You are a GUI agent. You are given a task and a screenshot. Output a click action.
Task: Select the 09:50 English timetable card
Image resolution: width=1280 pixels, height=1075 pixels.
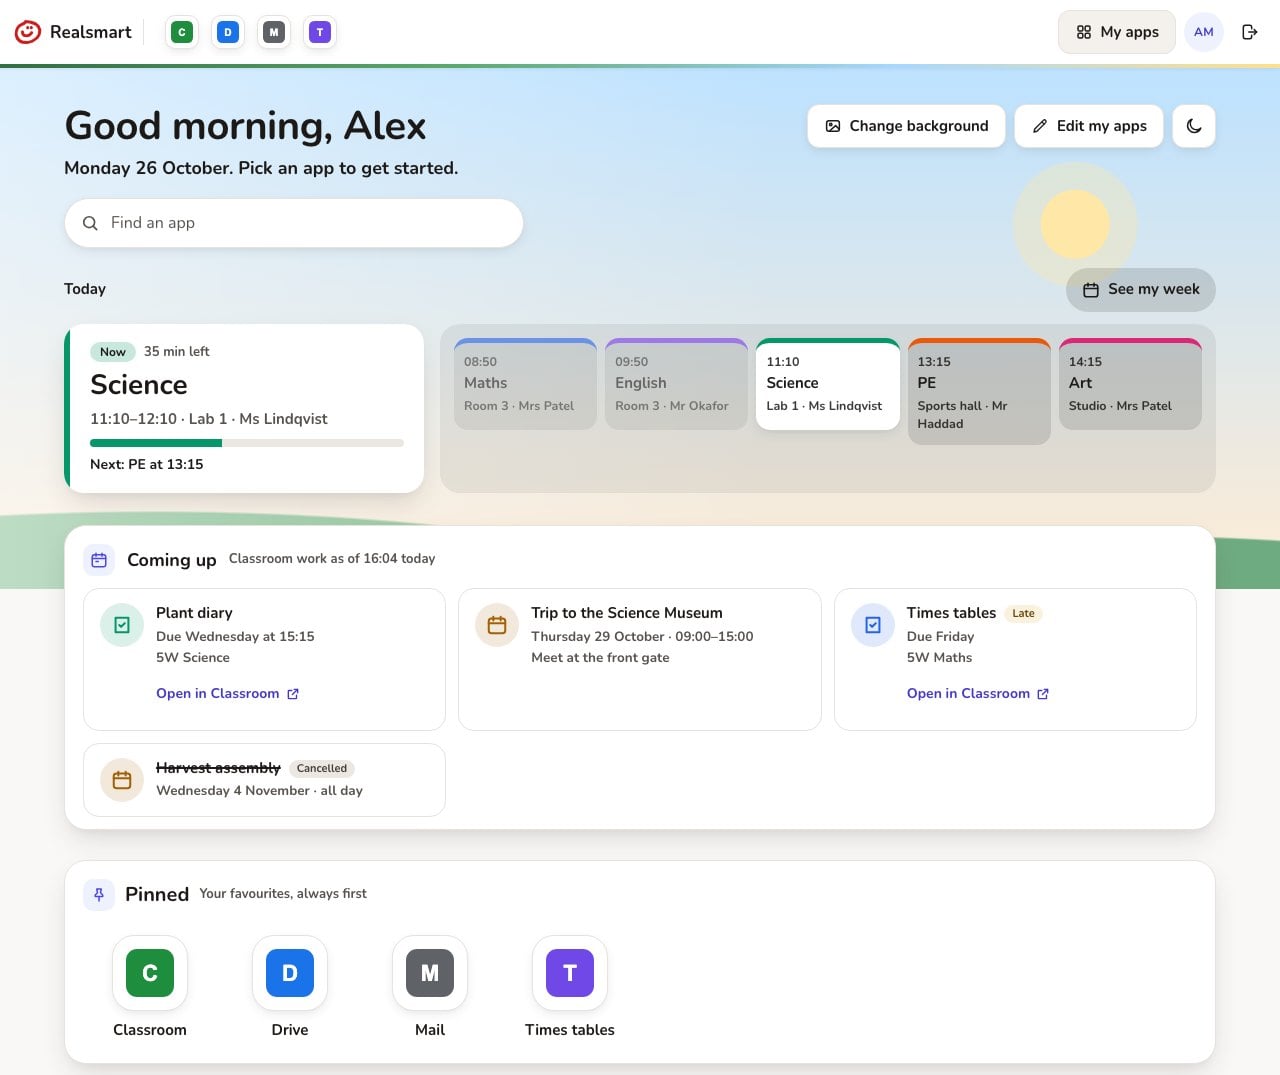676,384
